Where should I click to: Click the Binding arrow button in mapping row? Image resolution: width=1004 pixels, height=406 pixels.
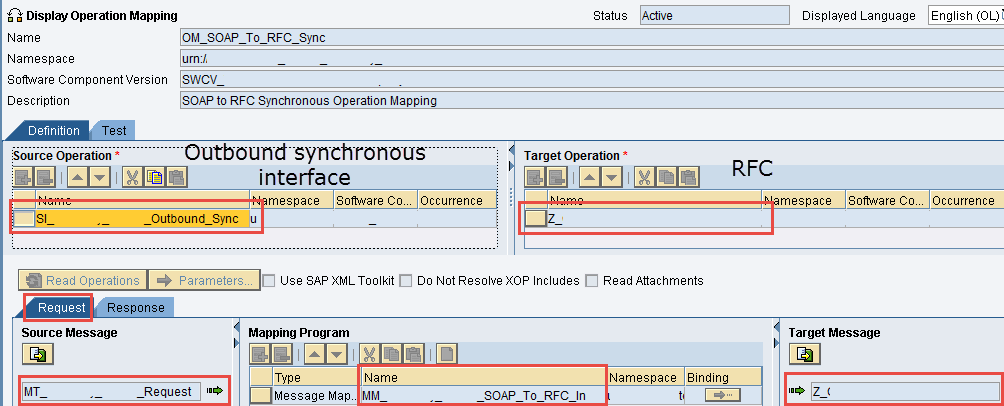(x=722, y=395)
